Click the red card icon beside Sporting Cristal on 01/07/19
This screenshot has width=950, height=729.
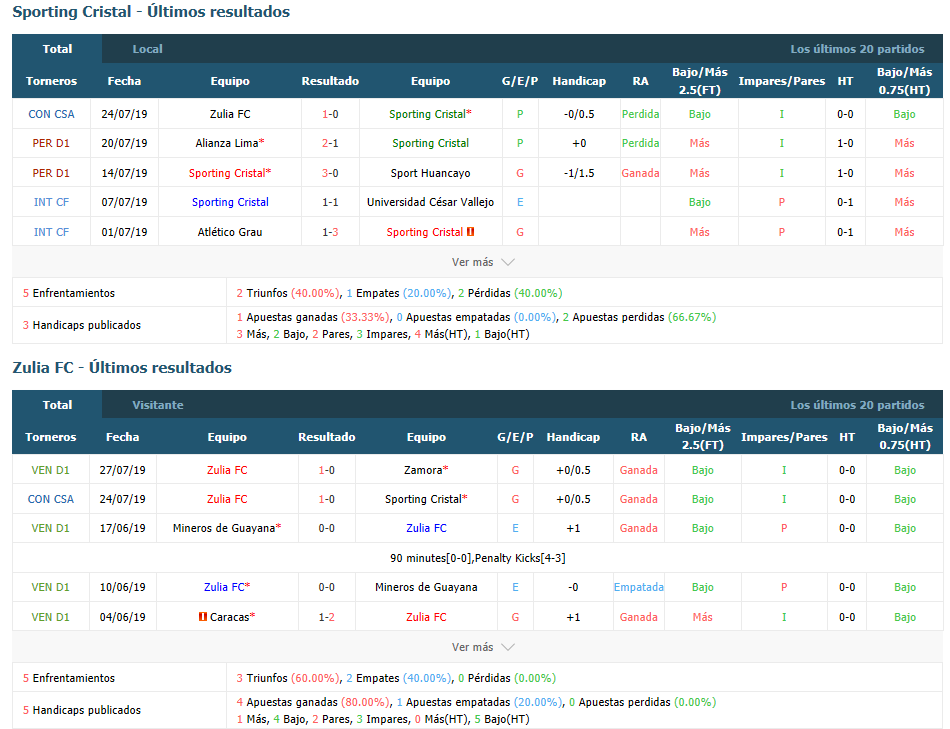click(x=471, y=231)
